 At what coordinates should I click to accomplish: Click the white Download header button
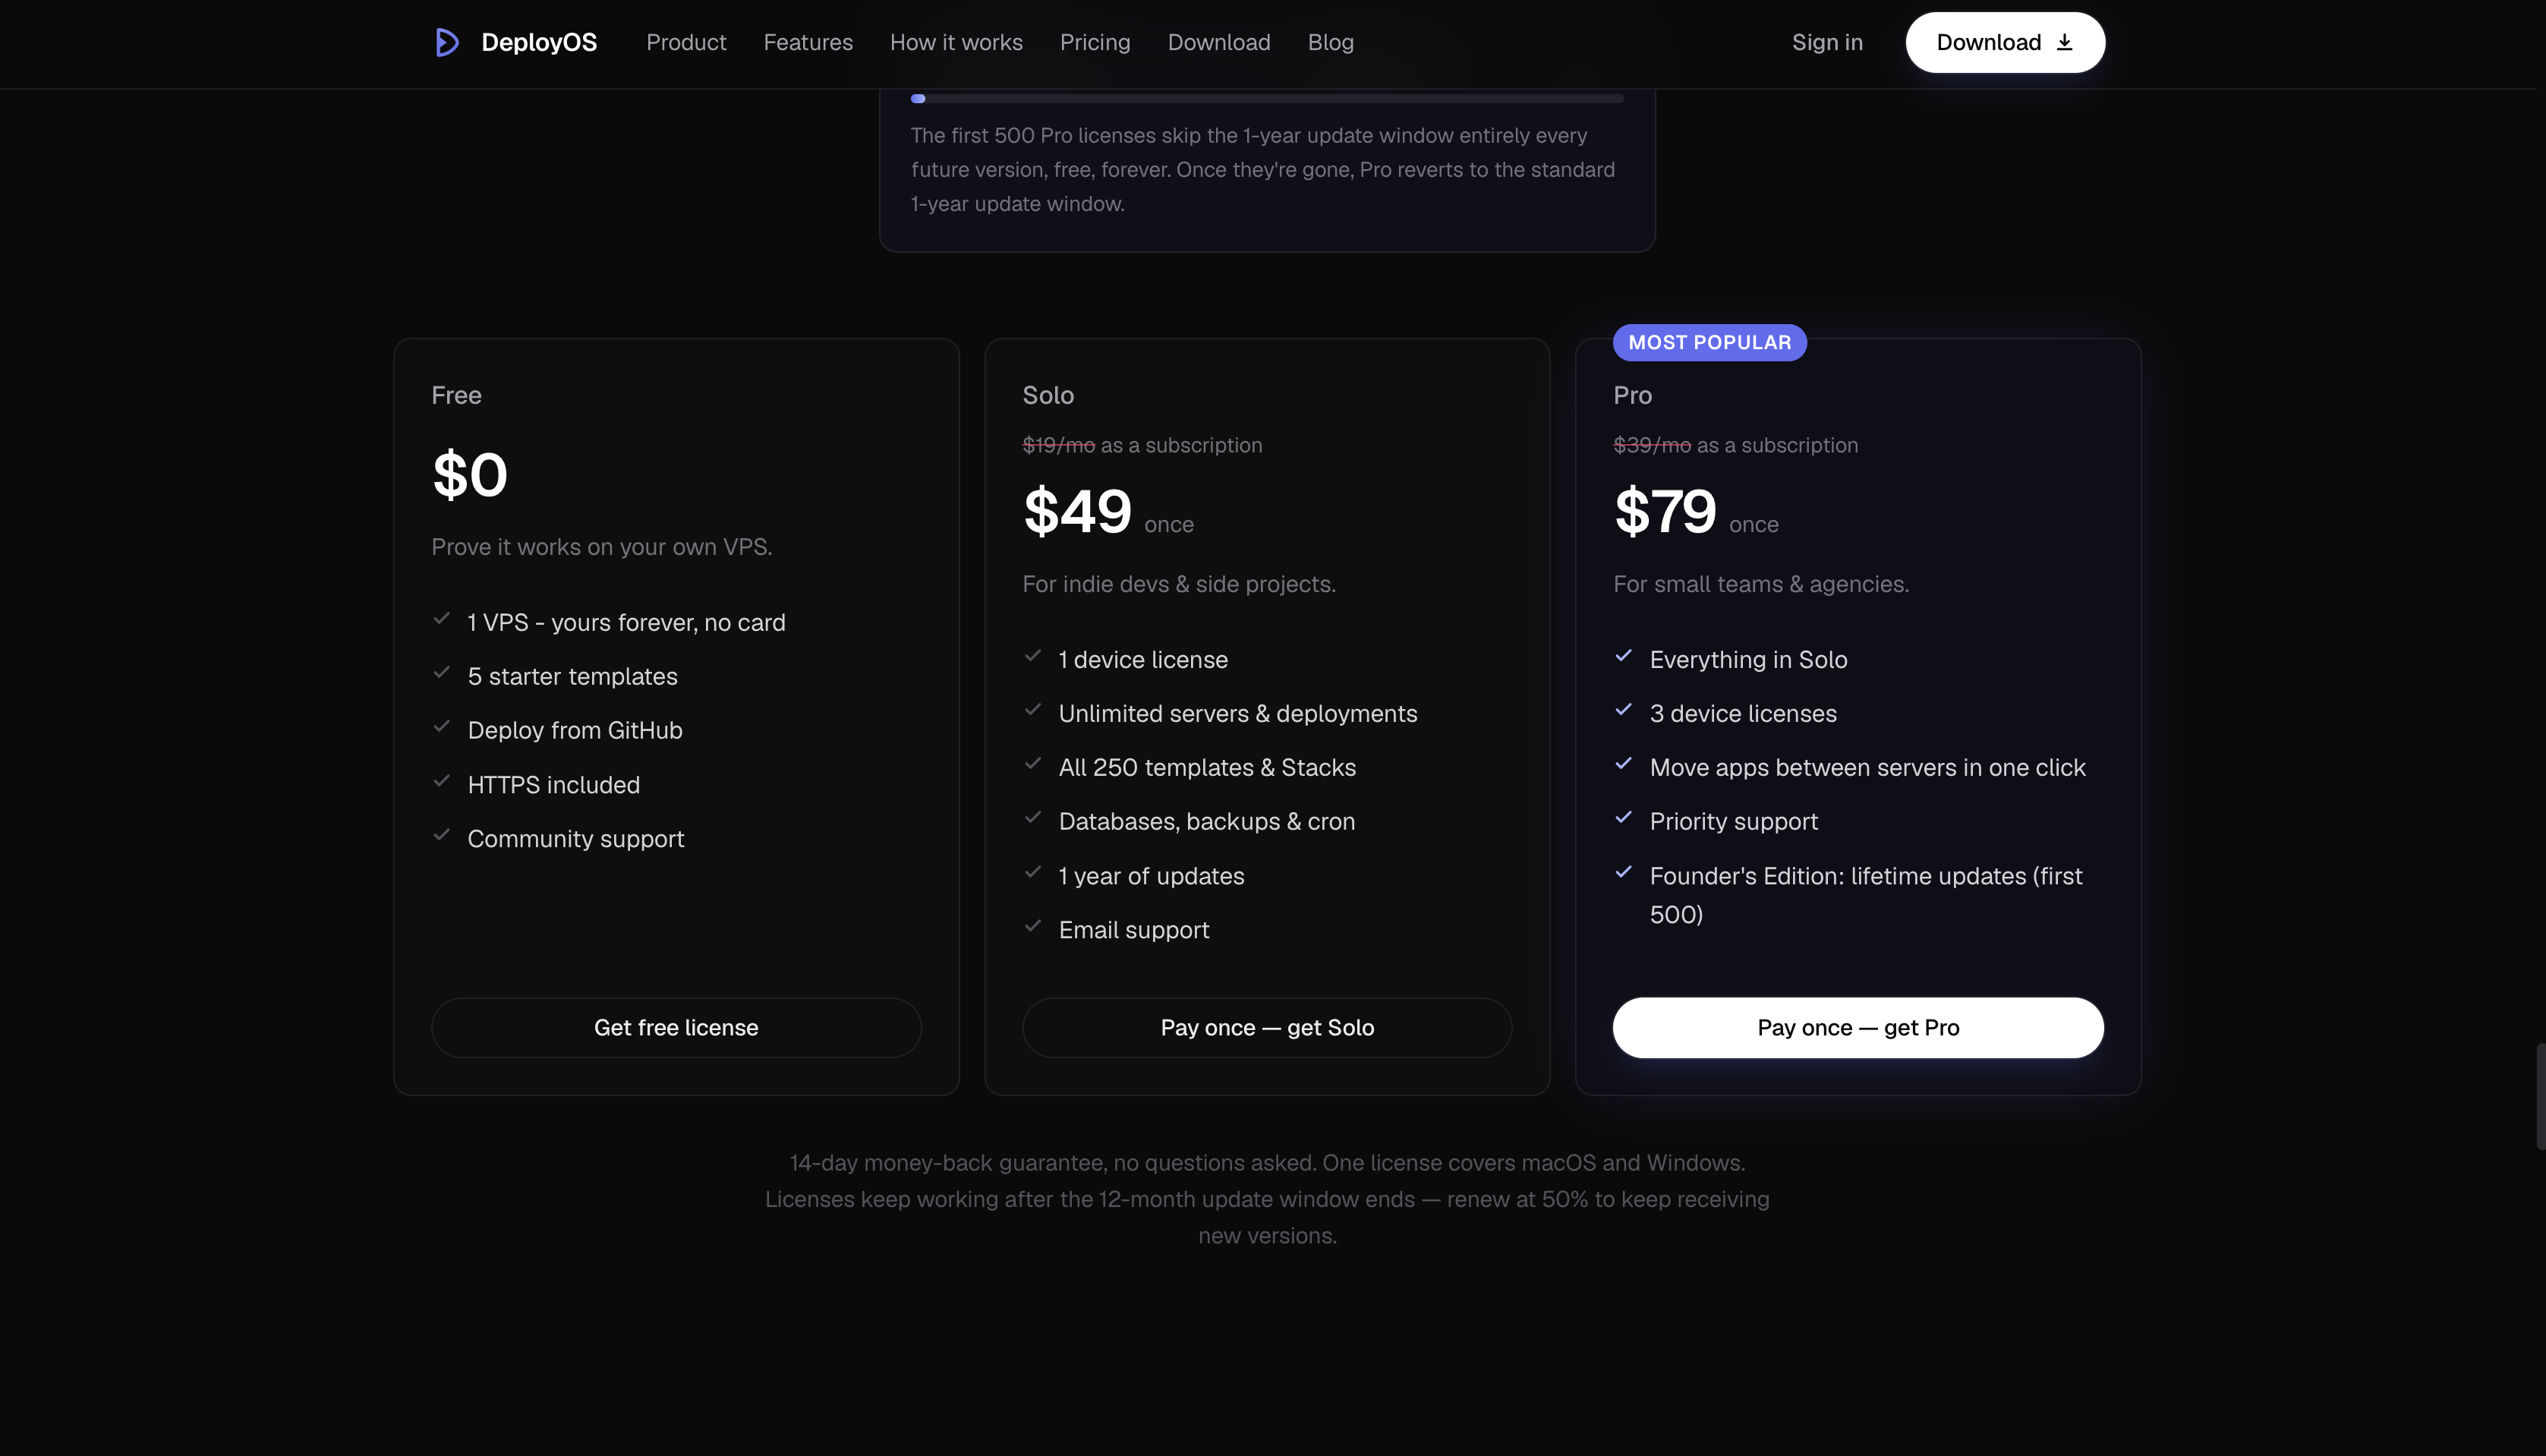tap(2005, 42)
